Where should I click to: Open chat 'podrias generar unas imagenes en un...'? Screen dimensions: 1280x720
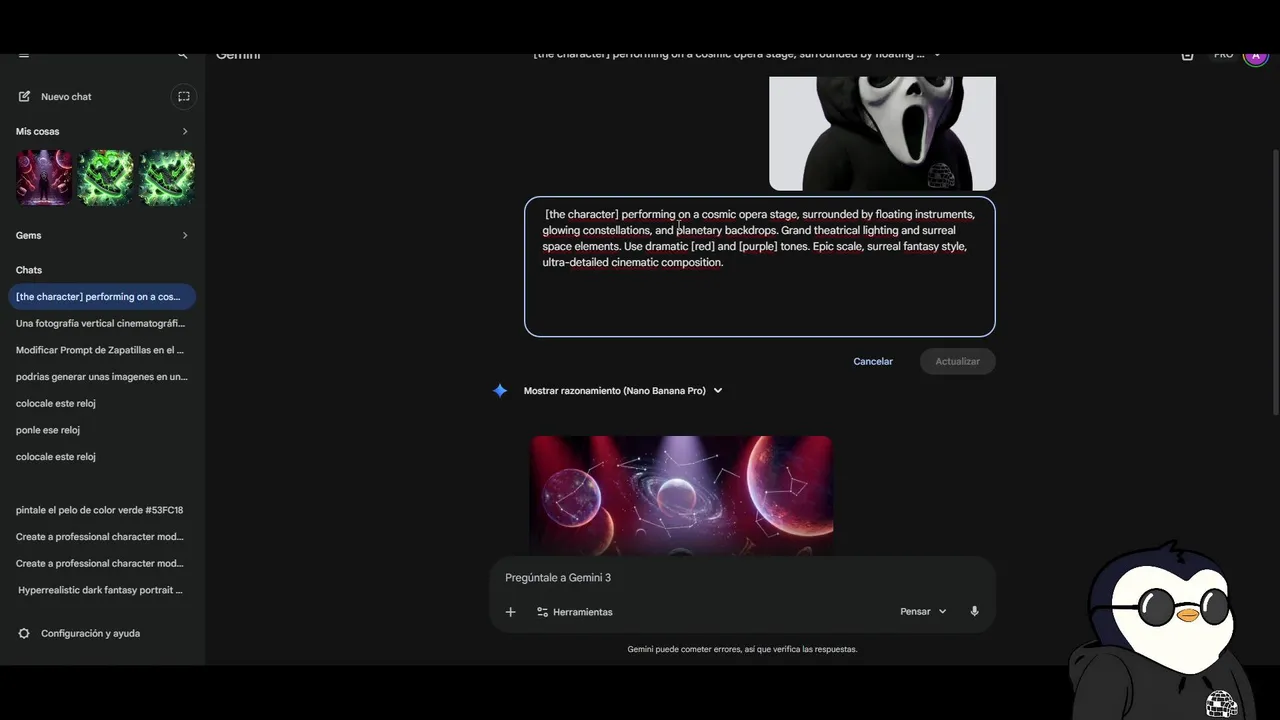[102, 377]
